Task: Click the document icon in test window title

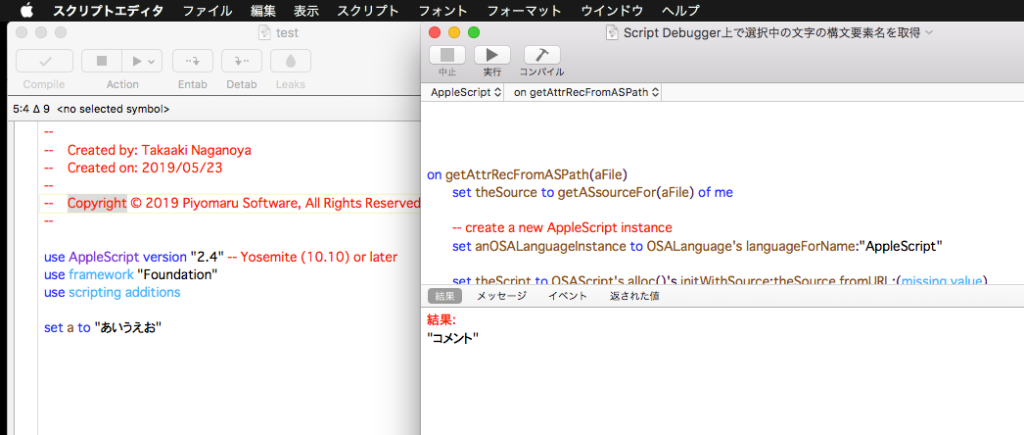Action: click(264, 33)
